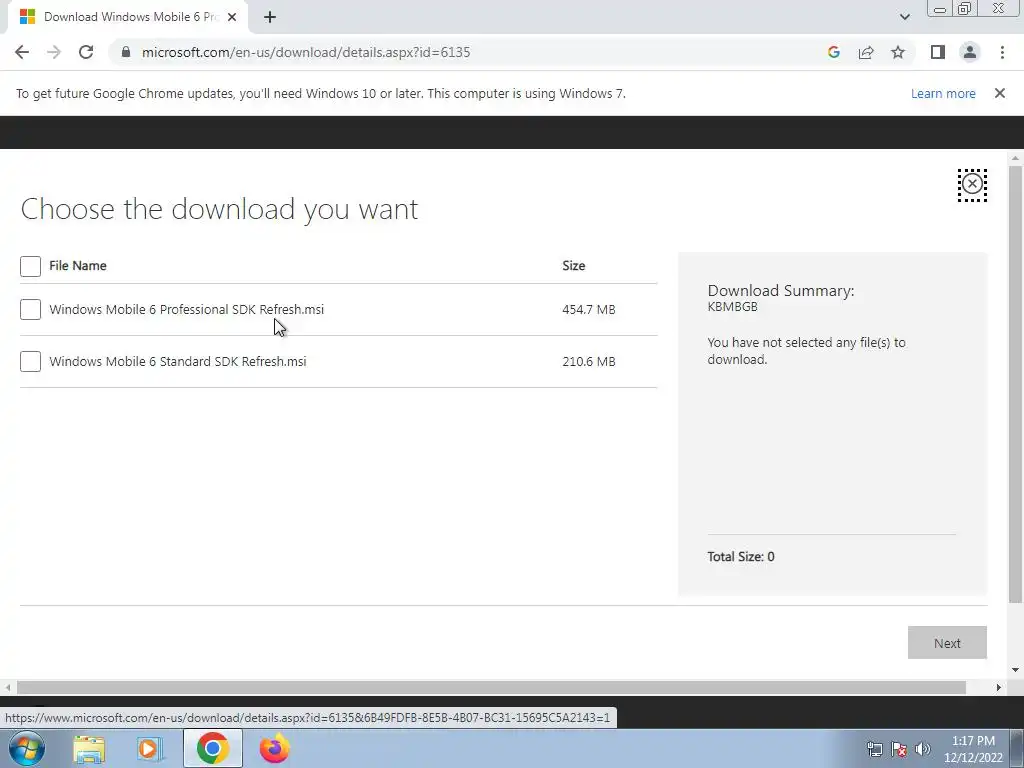Click scroll-down arrow on vertical scrollbar
This screenshot has width=1024, height=768.
point(1015,670)
